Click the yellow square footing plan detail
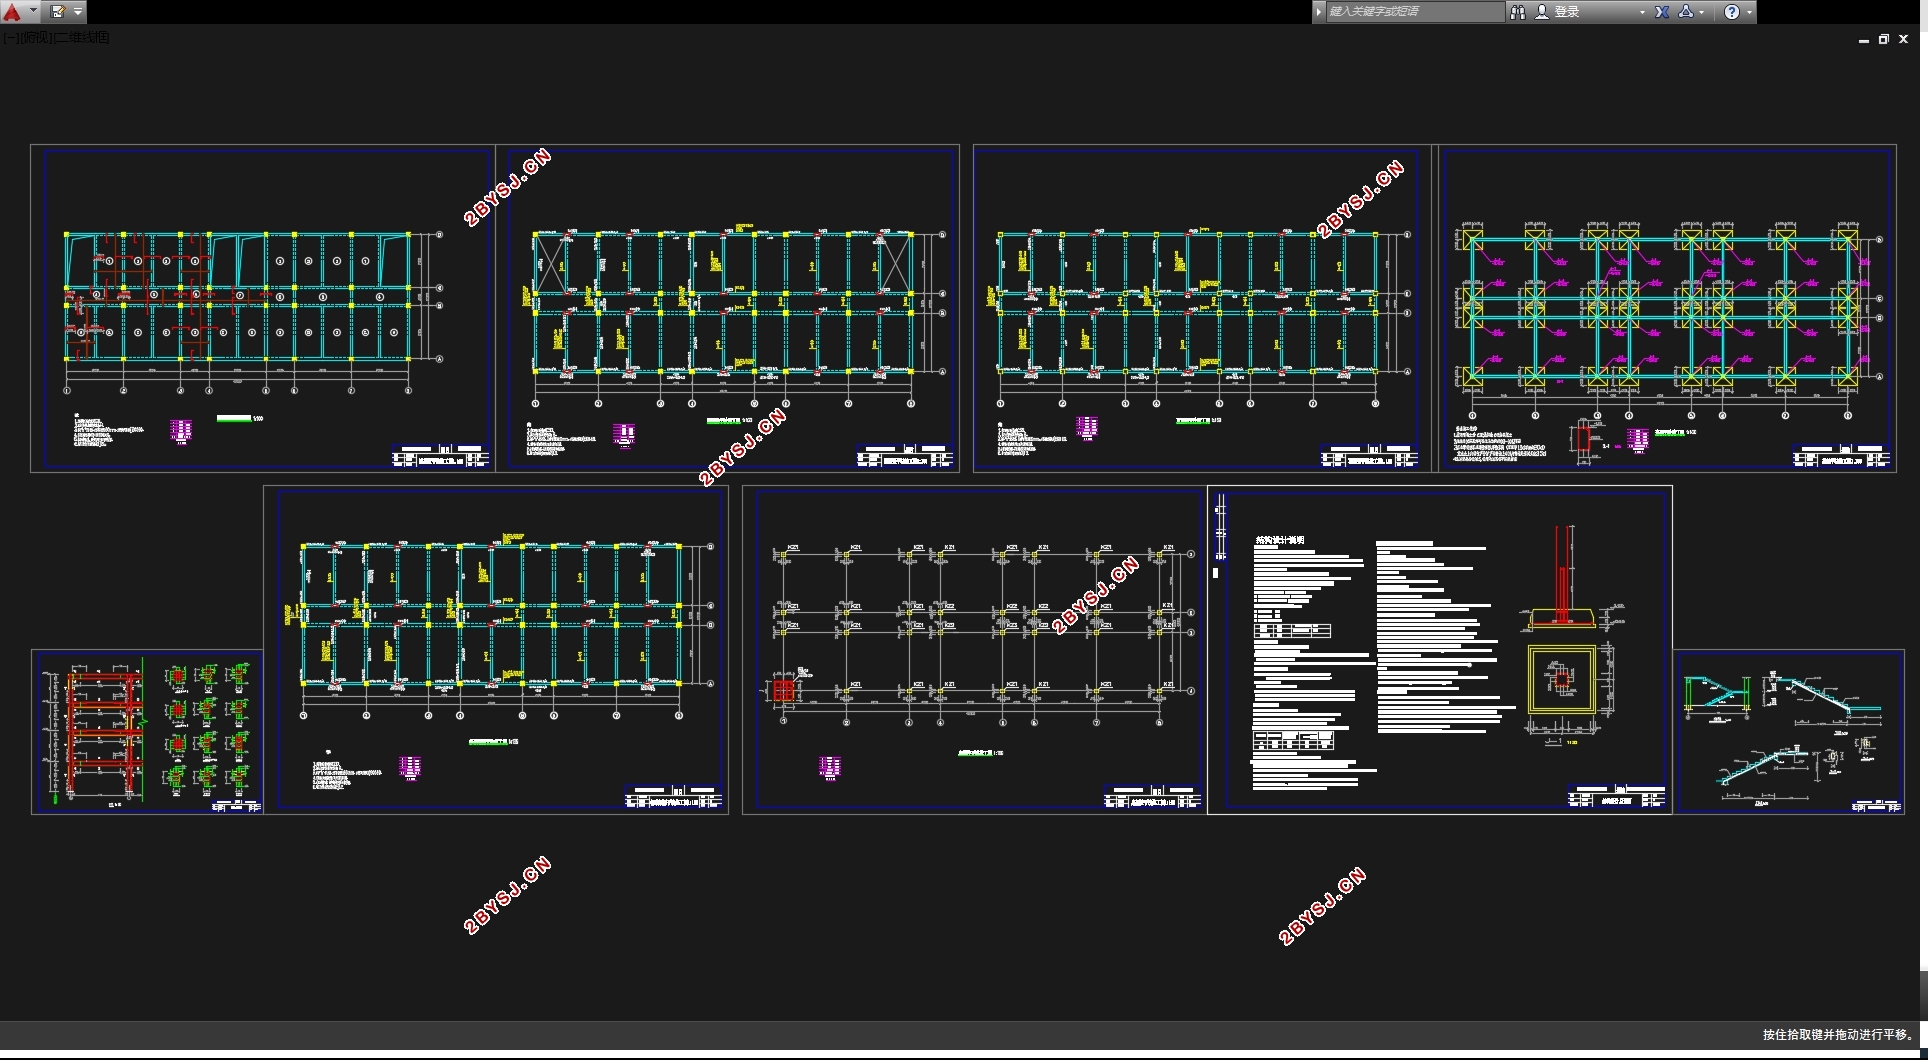This screenshot has width=1928, height=1060. click(1562, 679)
